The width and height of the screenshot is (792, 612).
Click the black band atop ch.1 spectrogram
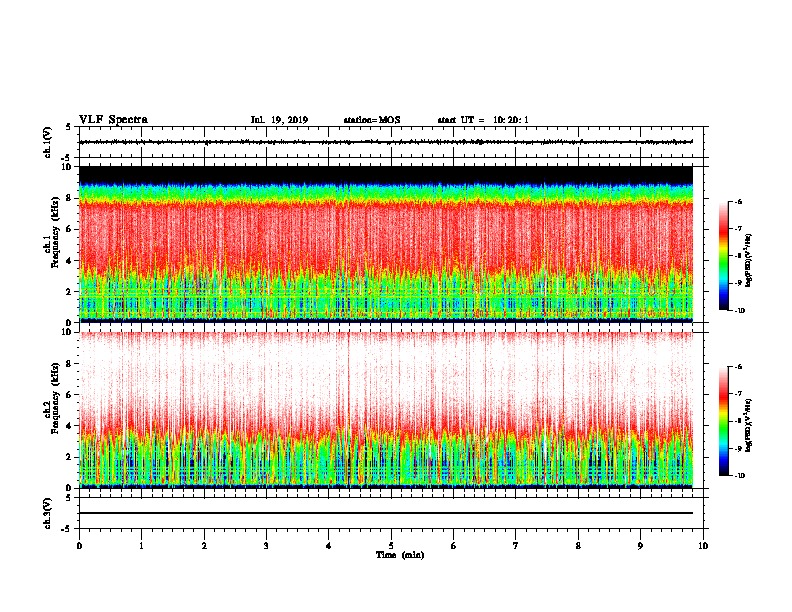pyautogui.click(x=385, y=175)
